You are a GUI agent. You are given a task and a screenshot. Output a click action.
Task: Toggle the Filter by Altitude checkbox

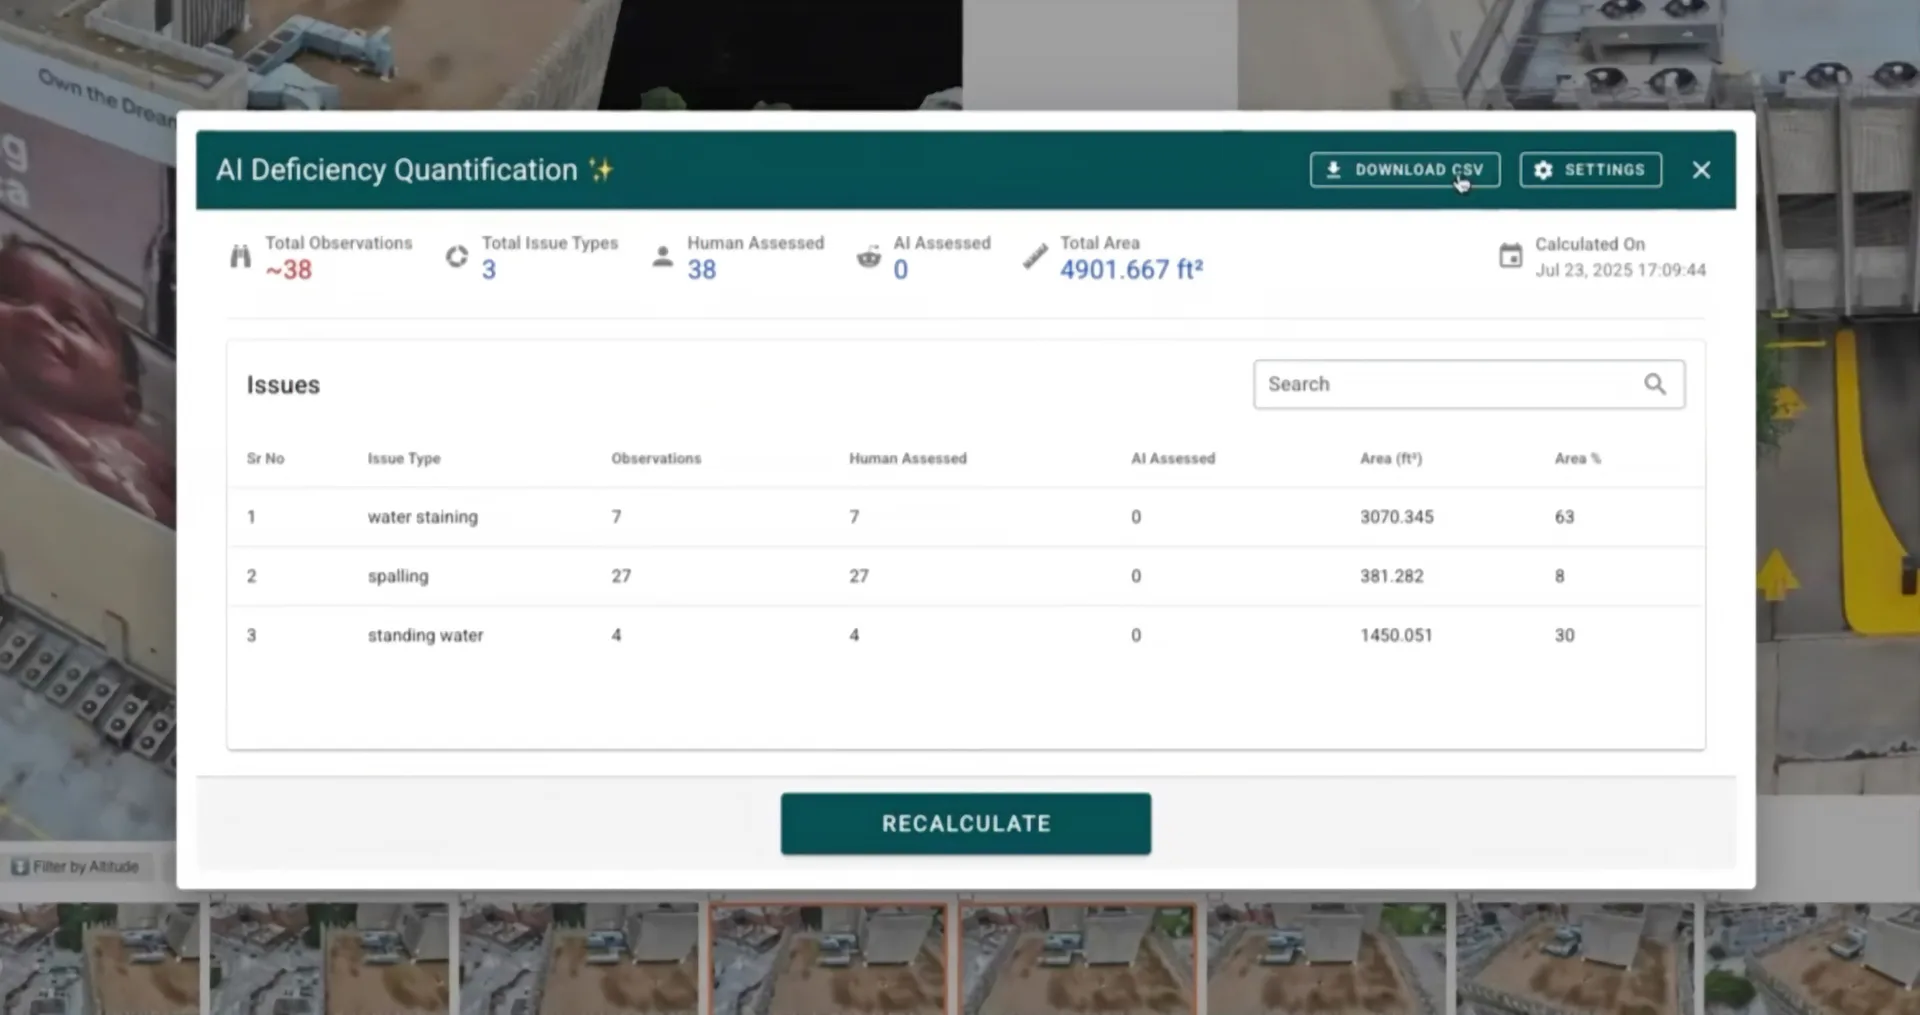(20, 867)
